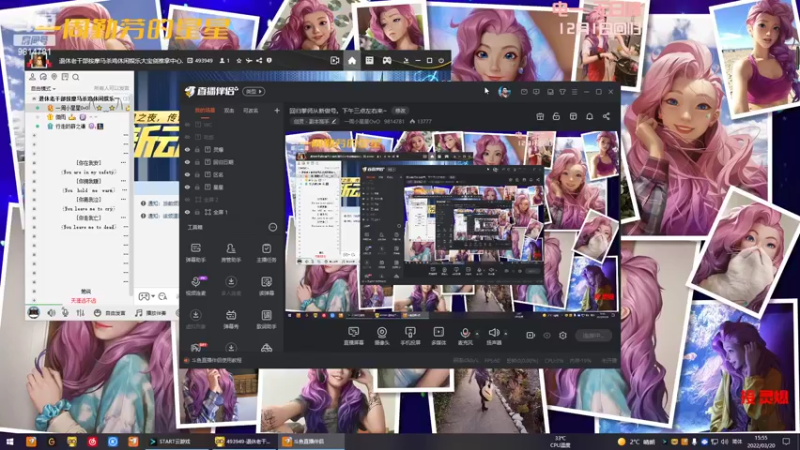Collapse the 工具箱 toolbox section
The width and height of the screenshot is (800, 450).
[x=273, y=227]
